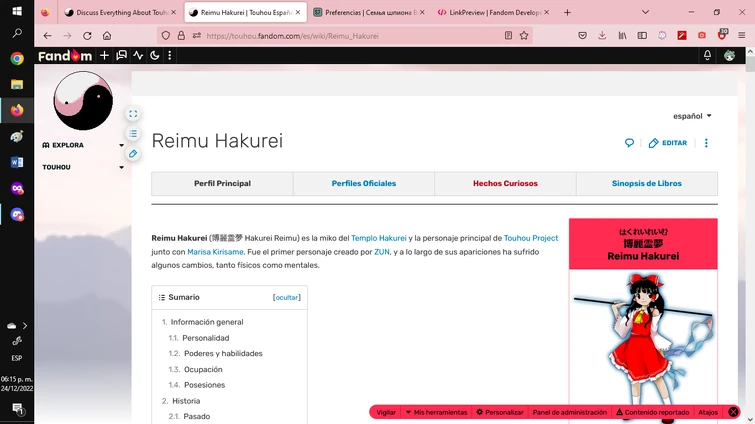Open the user avatar menu

pyautogui.click(x=729, y=55)
